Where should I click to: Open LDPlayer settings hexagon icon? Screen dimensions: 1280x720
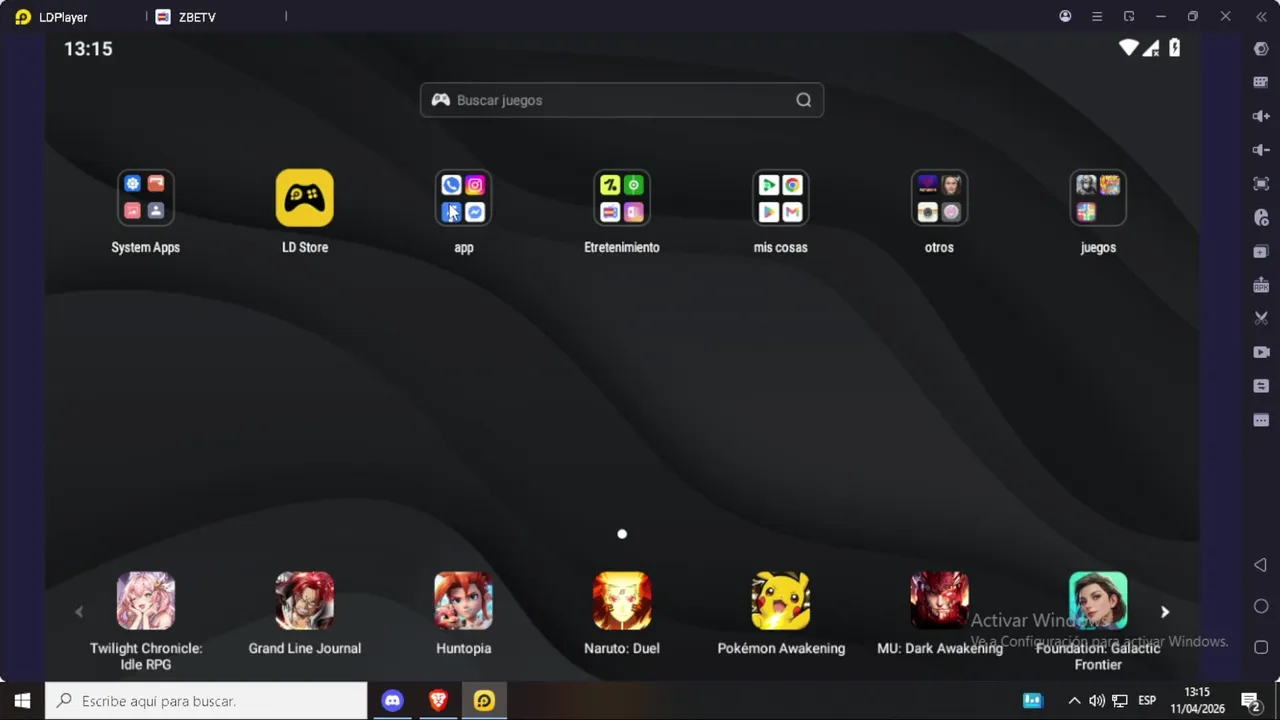(x=1261, y=49)
